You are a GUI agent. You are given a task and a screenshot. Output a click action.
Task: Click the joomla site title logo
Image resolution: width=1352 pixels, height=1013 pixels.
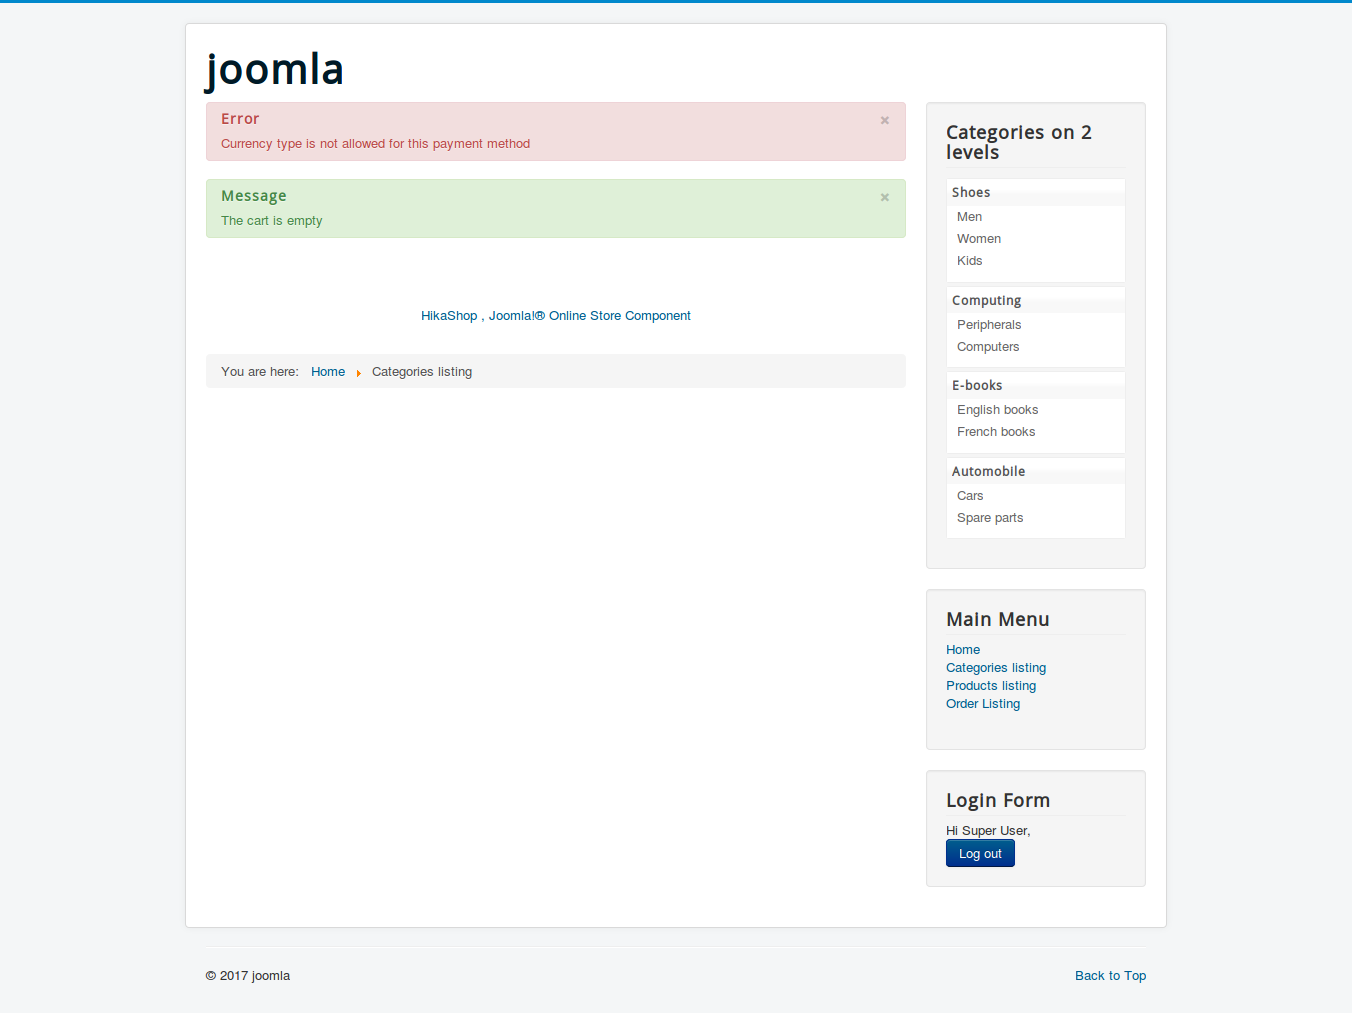[275, 69]
